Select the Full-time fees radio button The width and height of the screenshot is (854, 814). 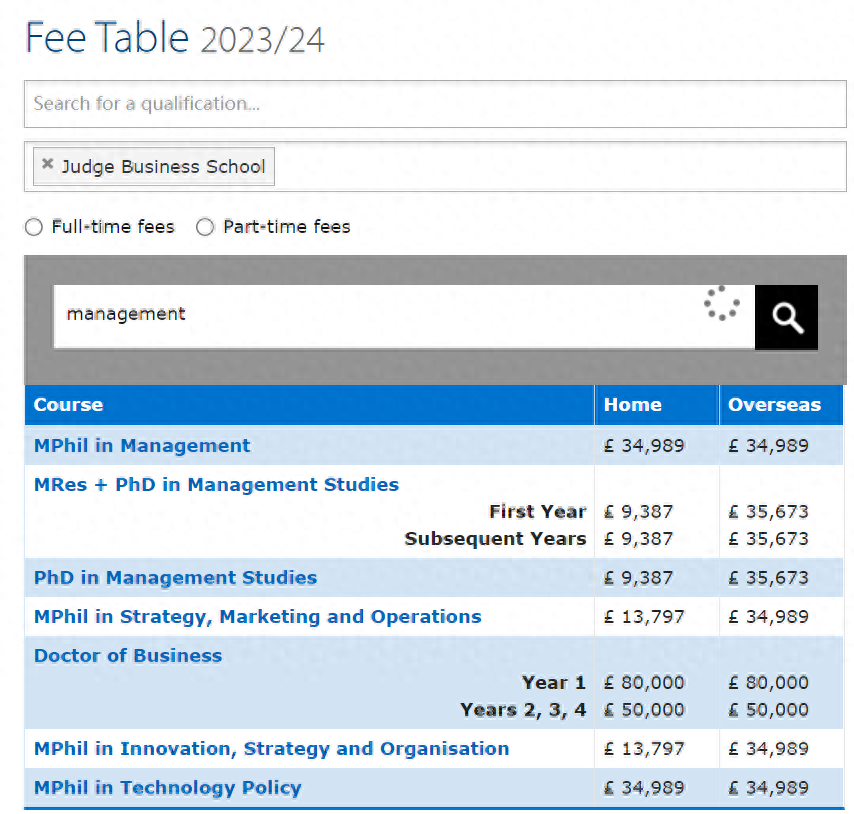click(34, 227)
